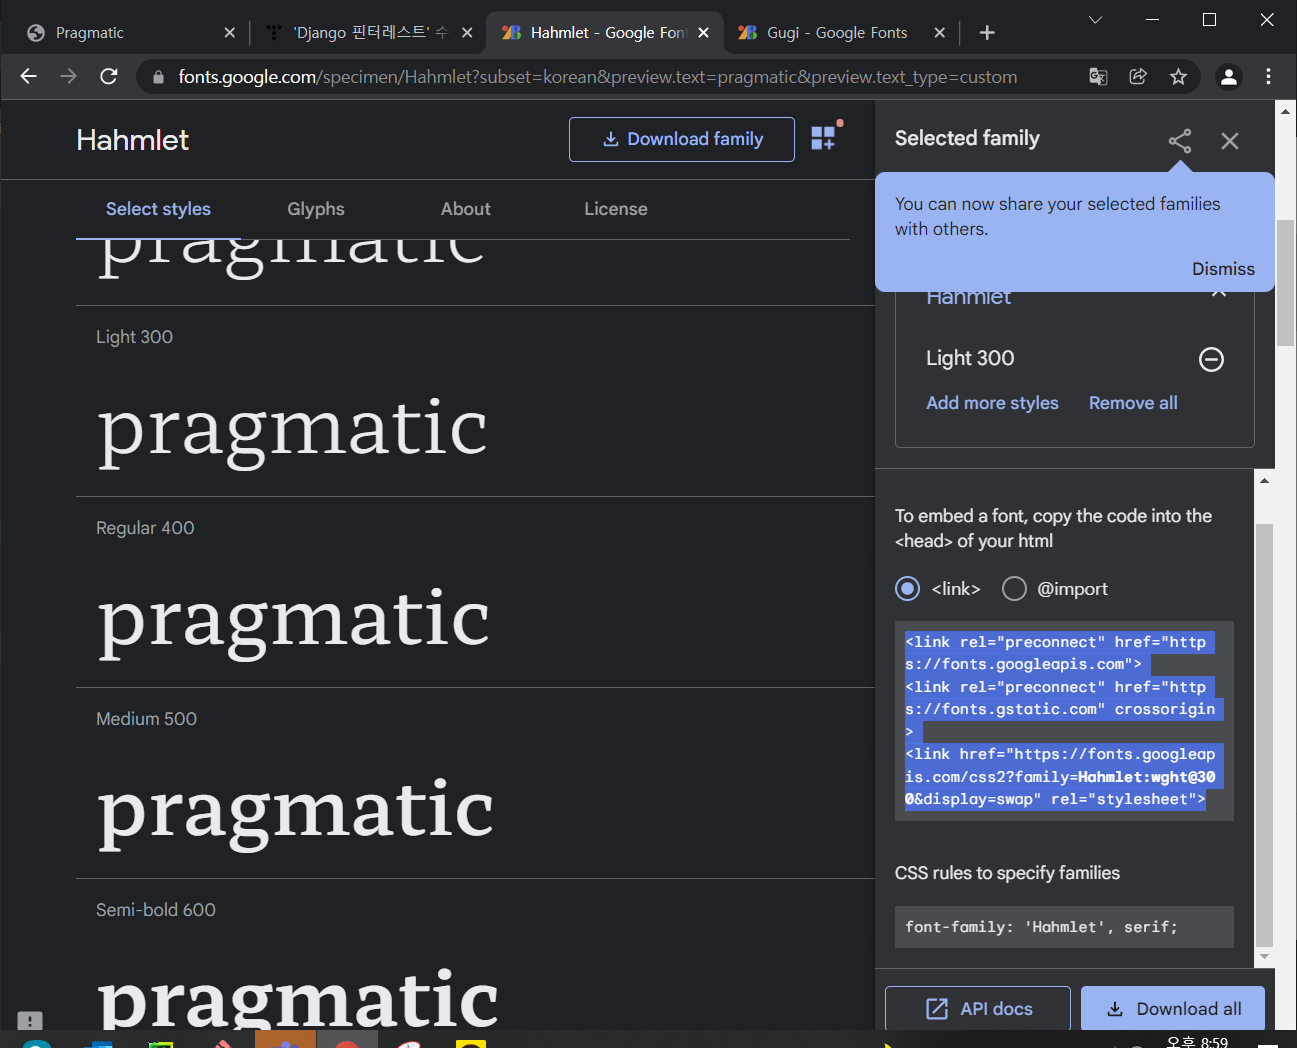
Task: Select the Light 300 pragmatic preview
Action: [293, 430]
